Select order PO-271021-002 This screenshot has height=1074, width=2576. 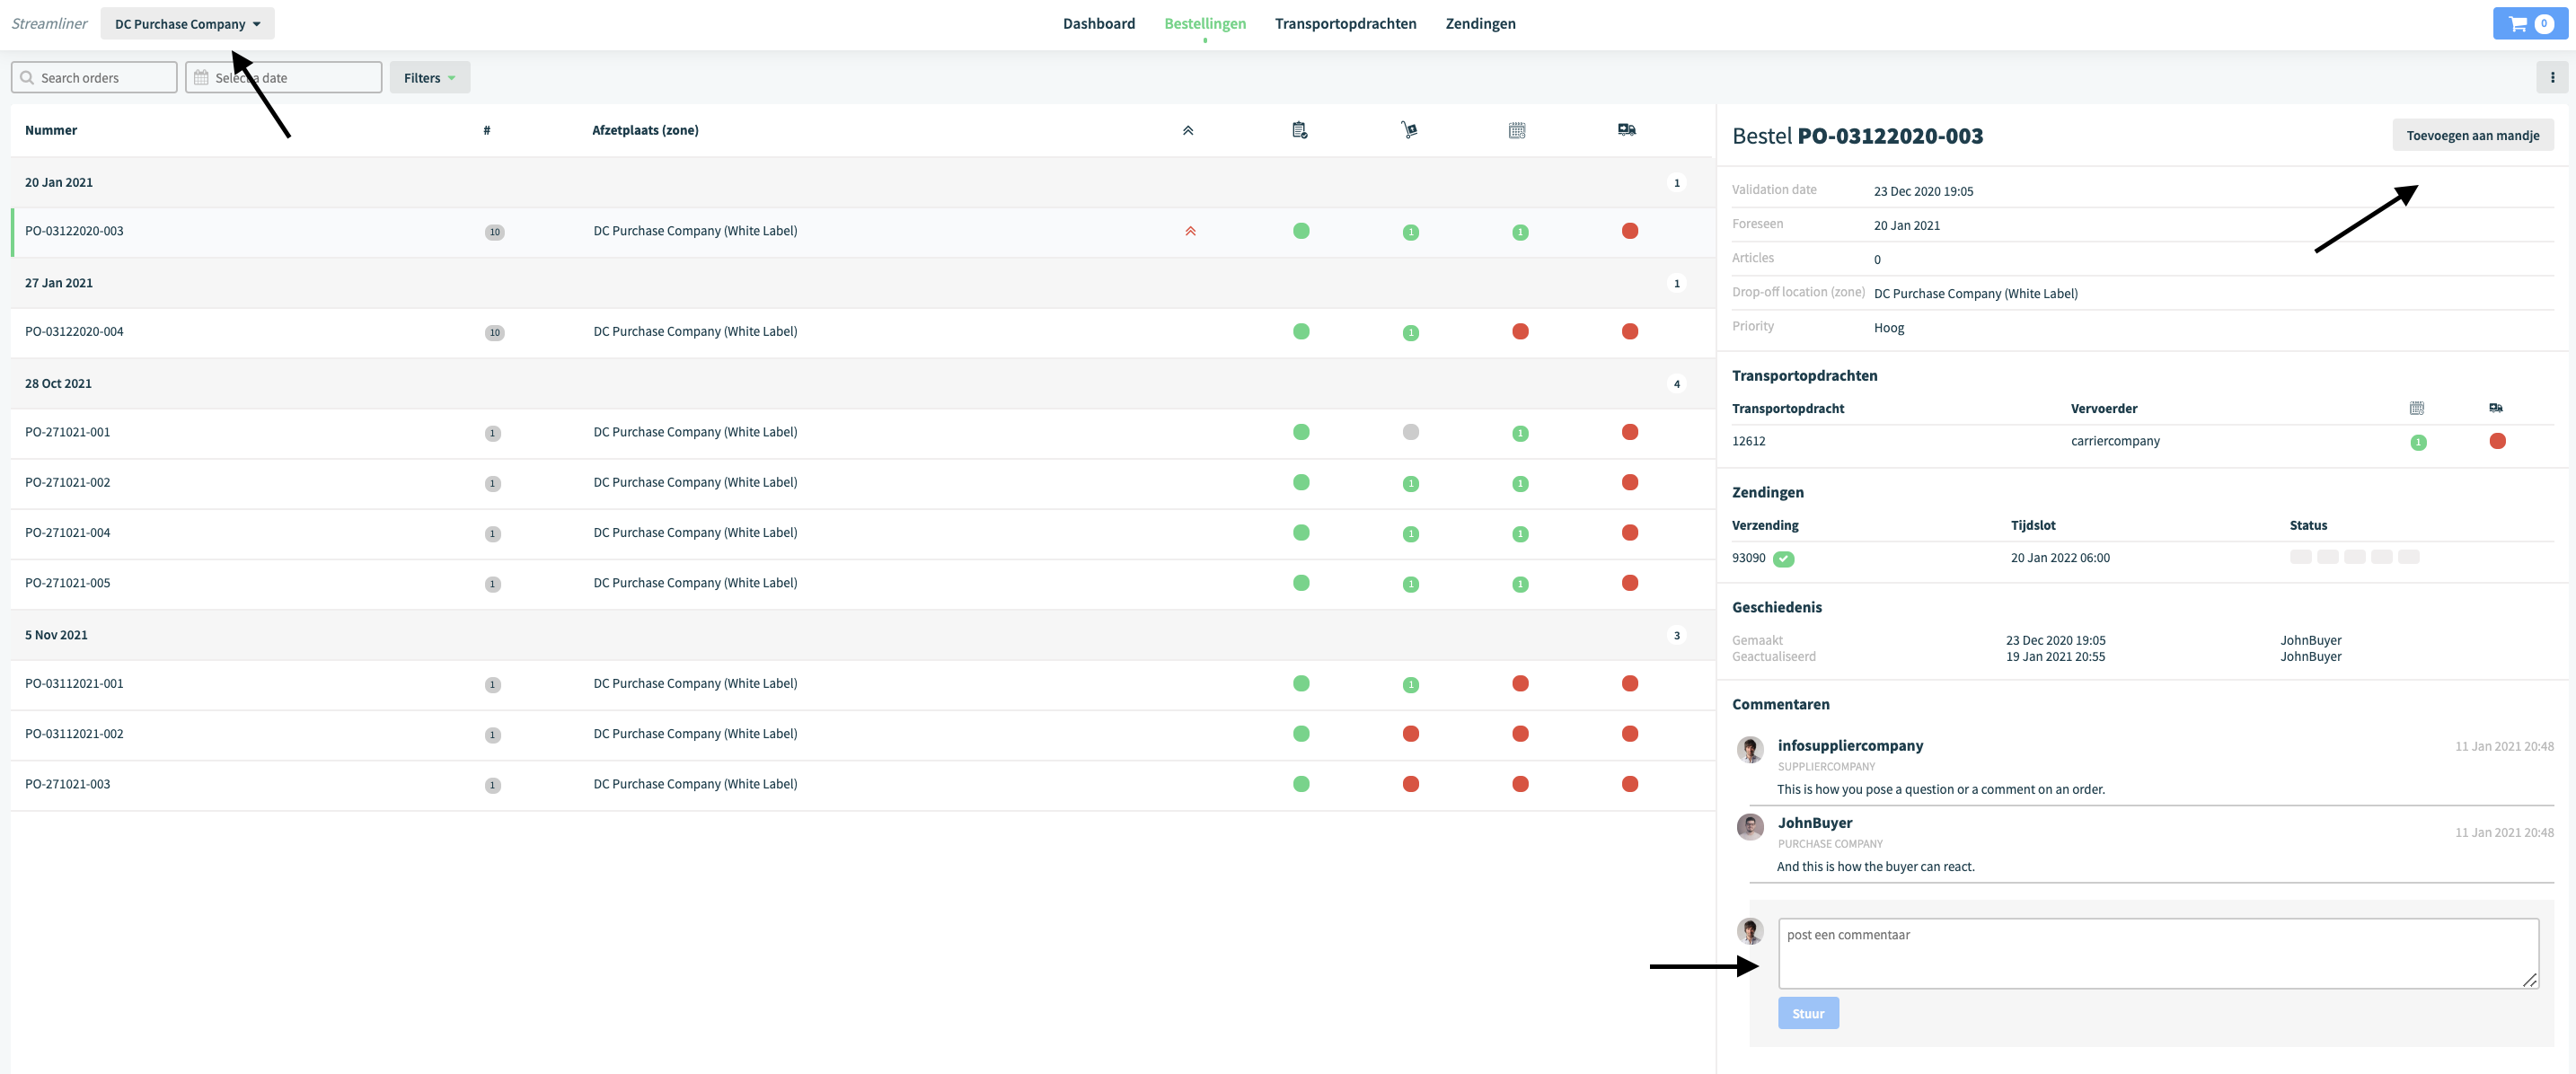[x=863, y=483]
